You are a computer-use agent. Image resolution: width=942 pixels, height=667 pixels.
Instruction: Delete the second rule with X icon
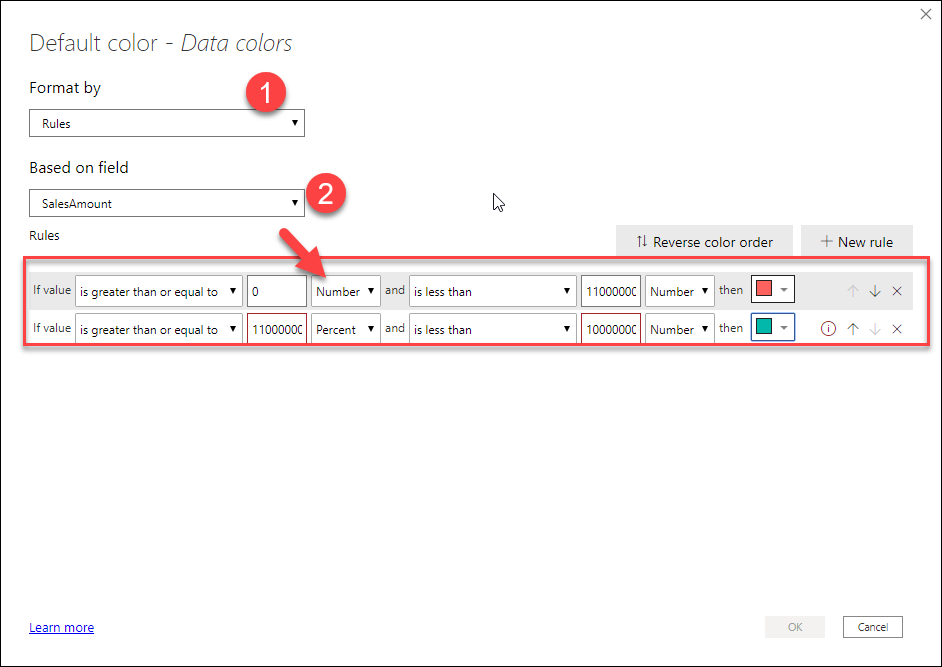[897, 329]
